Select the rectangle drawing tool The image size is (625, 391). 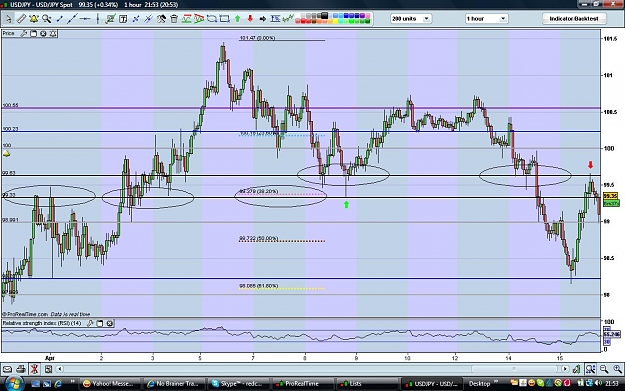[224, 19]
